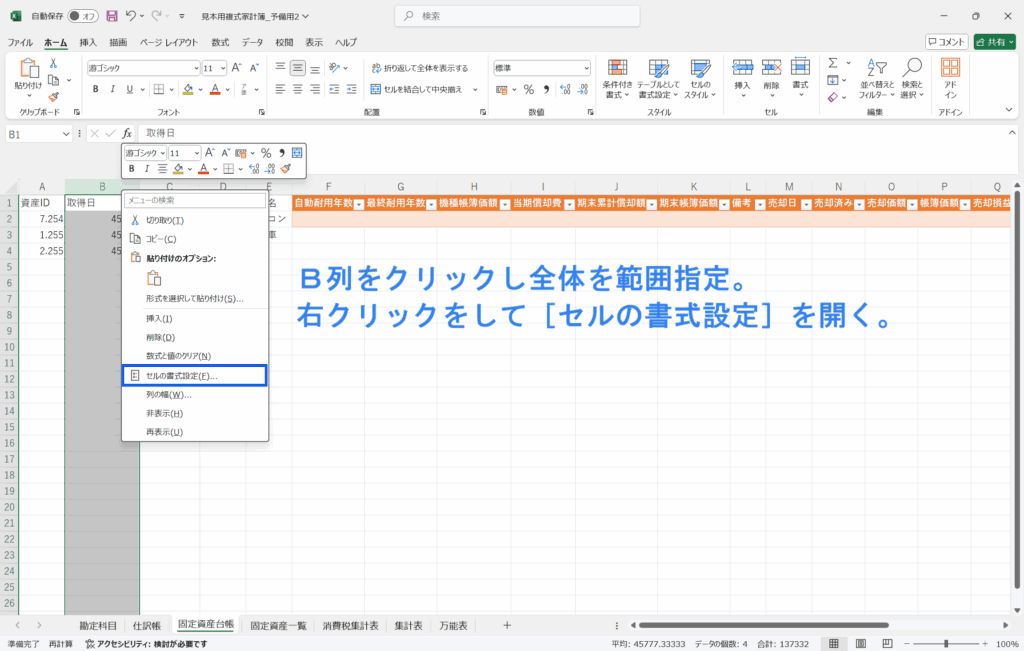Click the ribbon comma style icon

point(546,89)
